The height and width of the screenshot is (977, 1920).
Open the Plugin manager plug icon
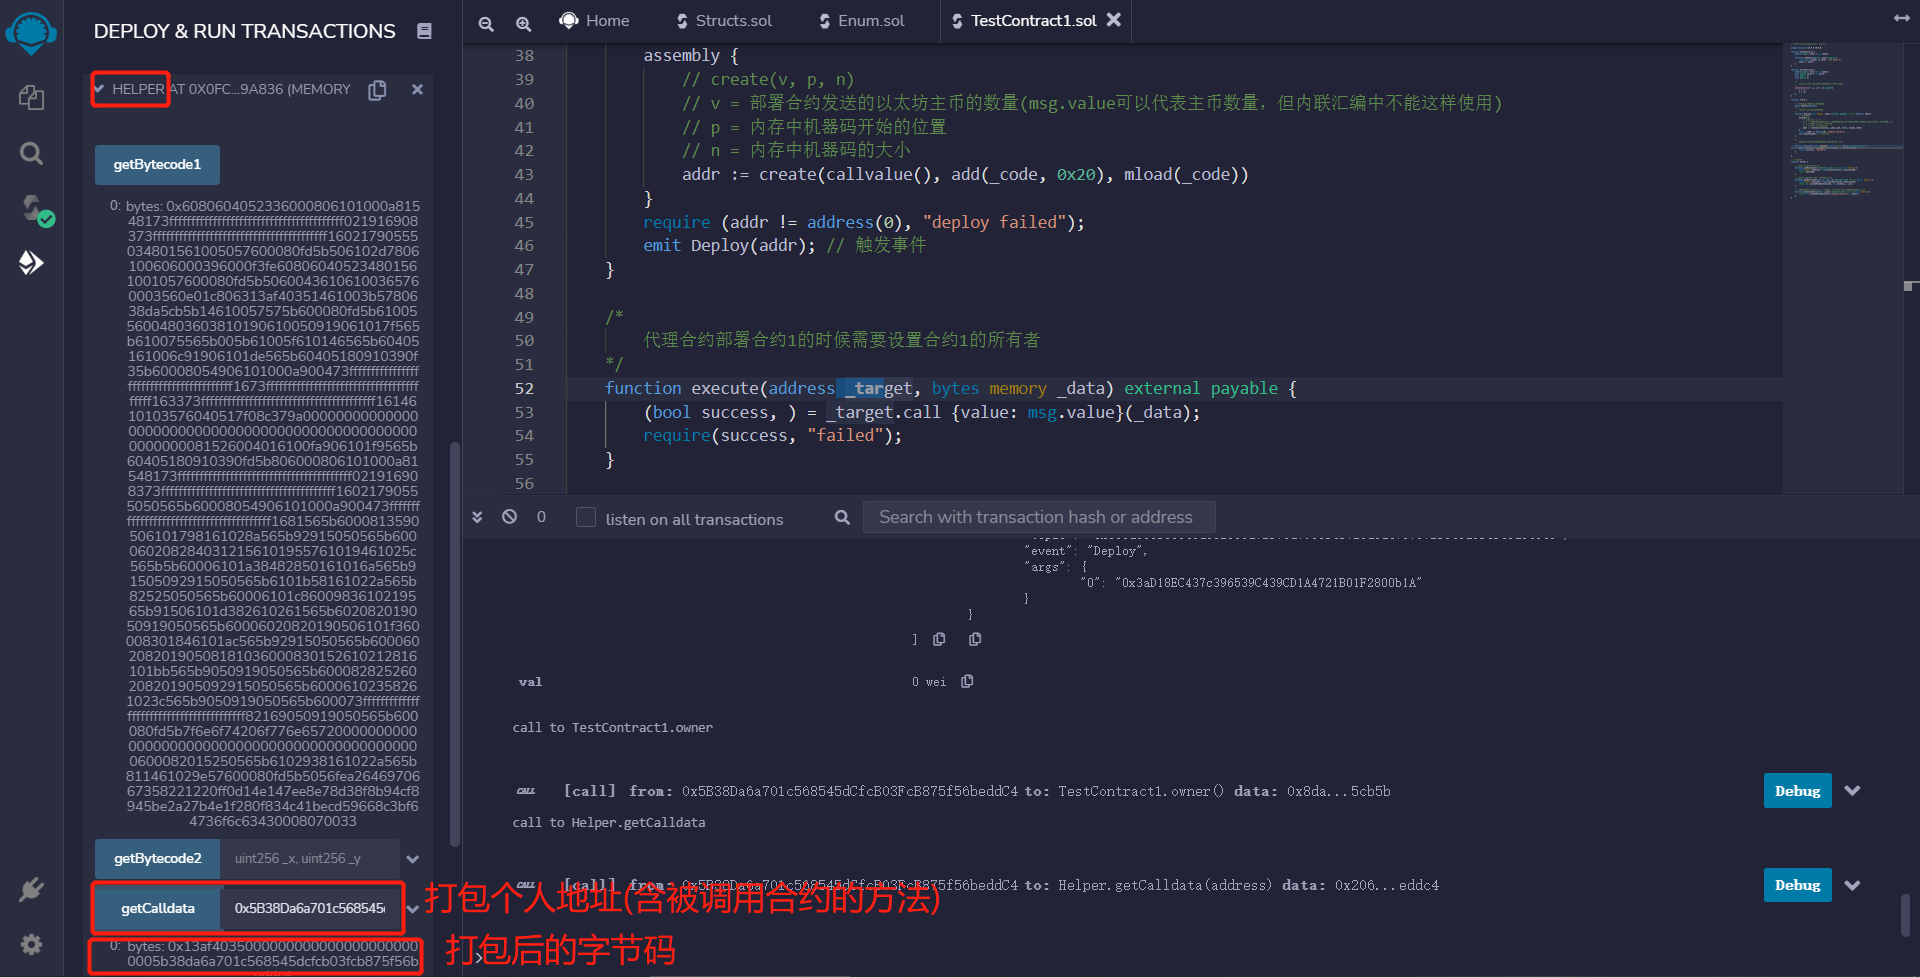(31, 889)
